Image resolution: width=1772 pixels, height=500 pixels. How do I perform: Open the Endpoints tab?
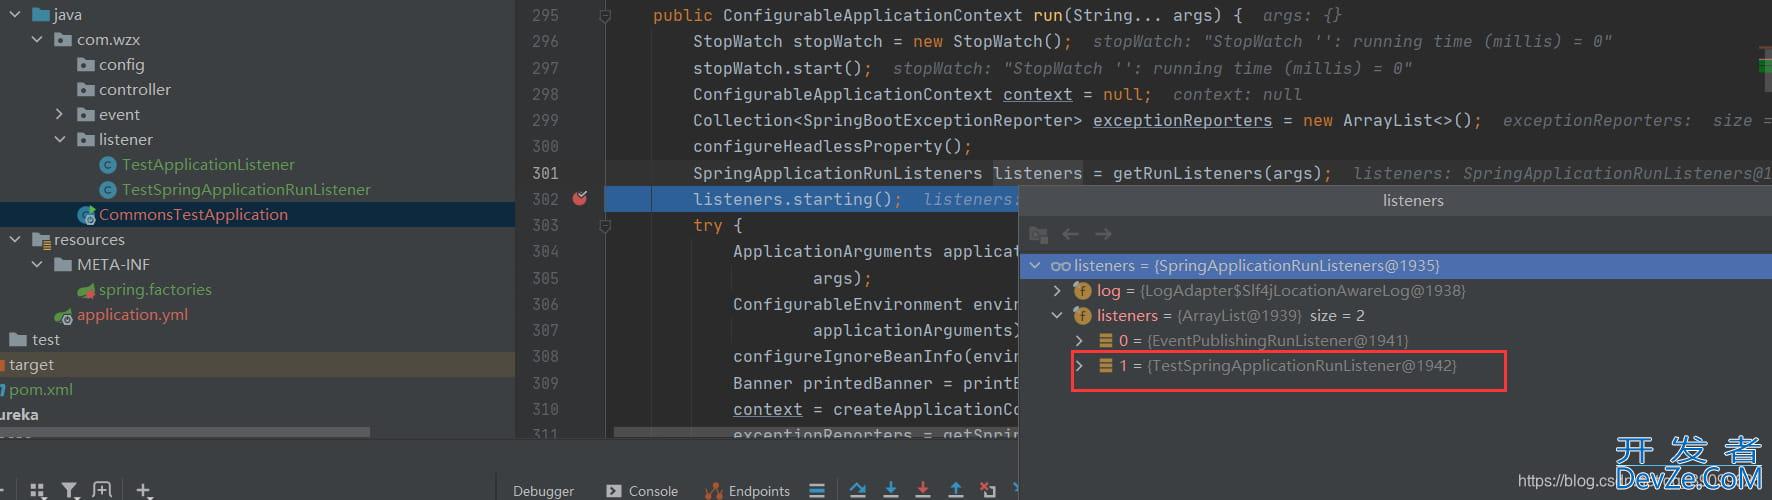[747, 491]
